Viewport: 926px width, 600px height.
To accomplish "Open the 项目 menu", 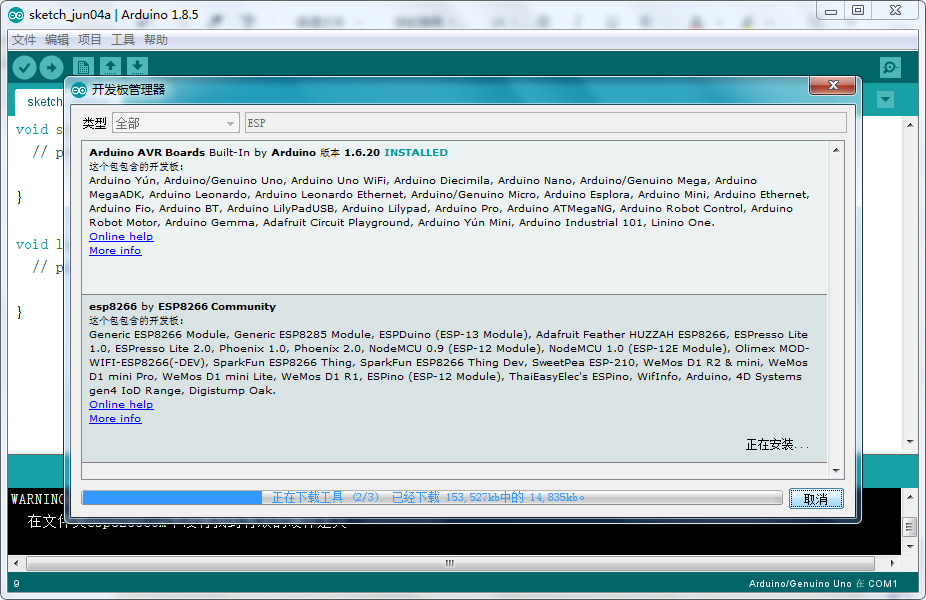I will (90, 40).
